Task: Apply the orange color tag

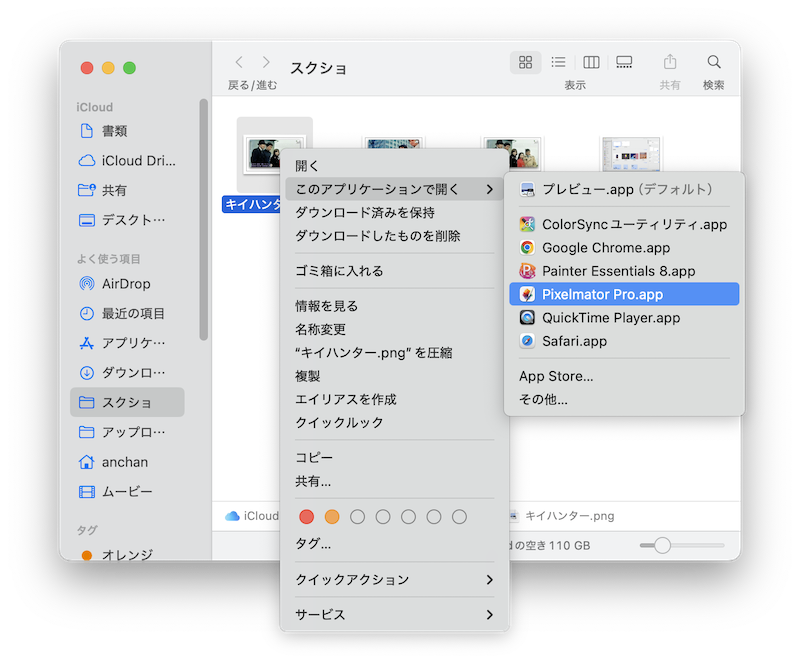Action: (332, 517)
